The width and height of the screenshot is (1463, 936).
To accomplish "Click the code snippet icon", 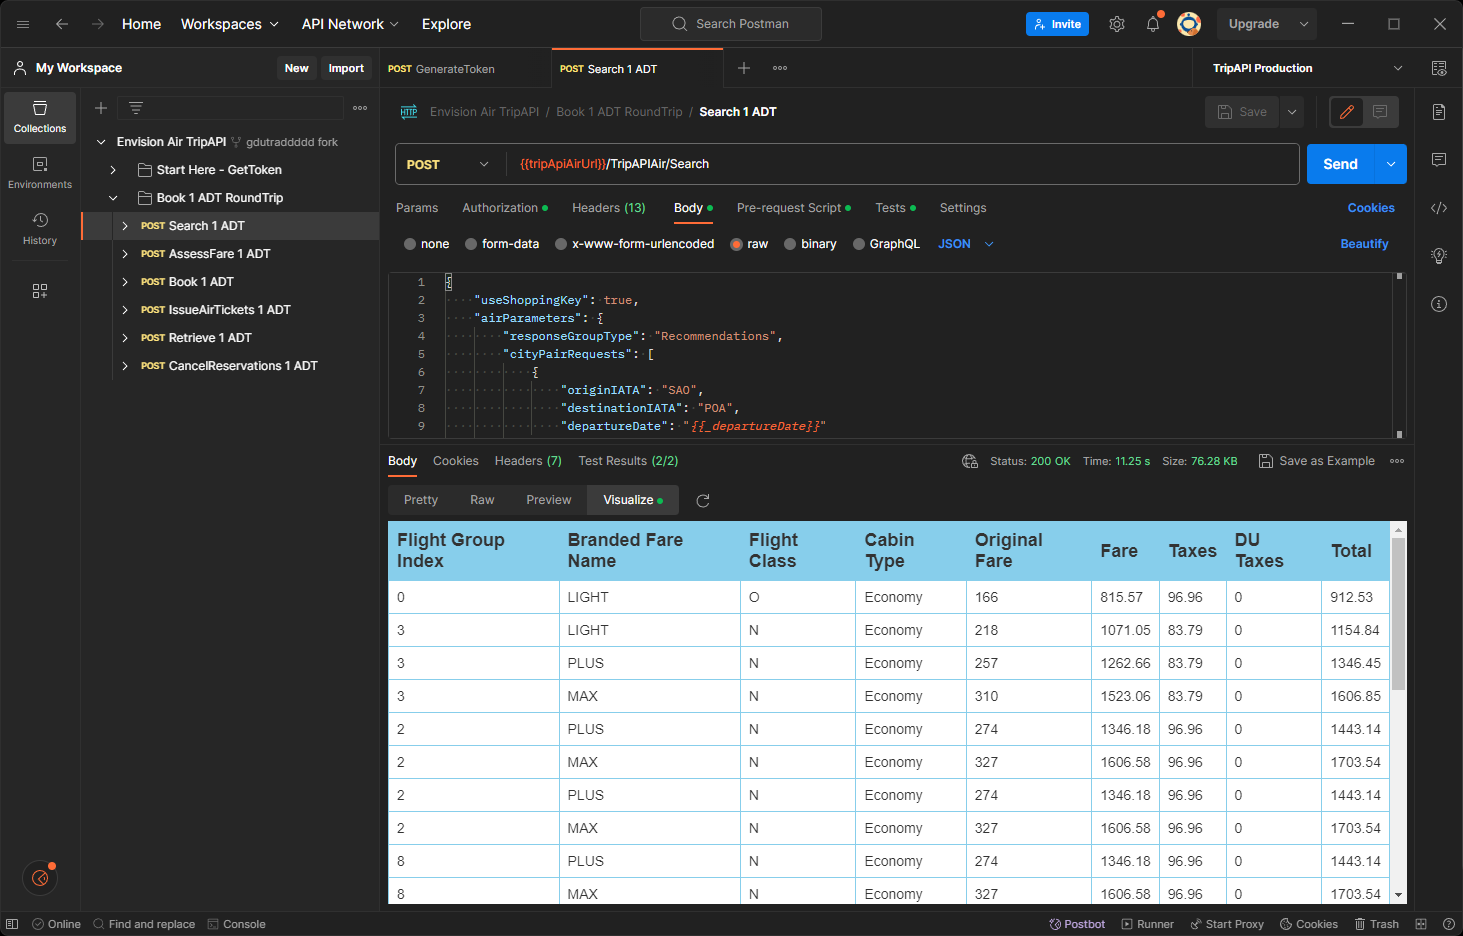I will coord(1439,208).
